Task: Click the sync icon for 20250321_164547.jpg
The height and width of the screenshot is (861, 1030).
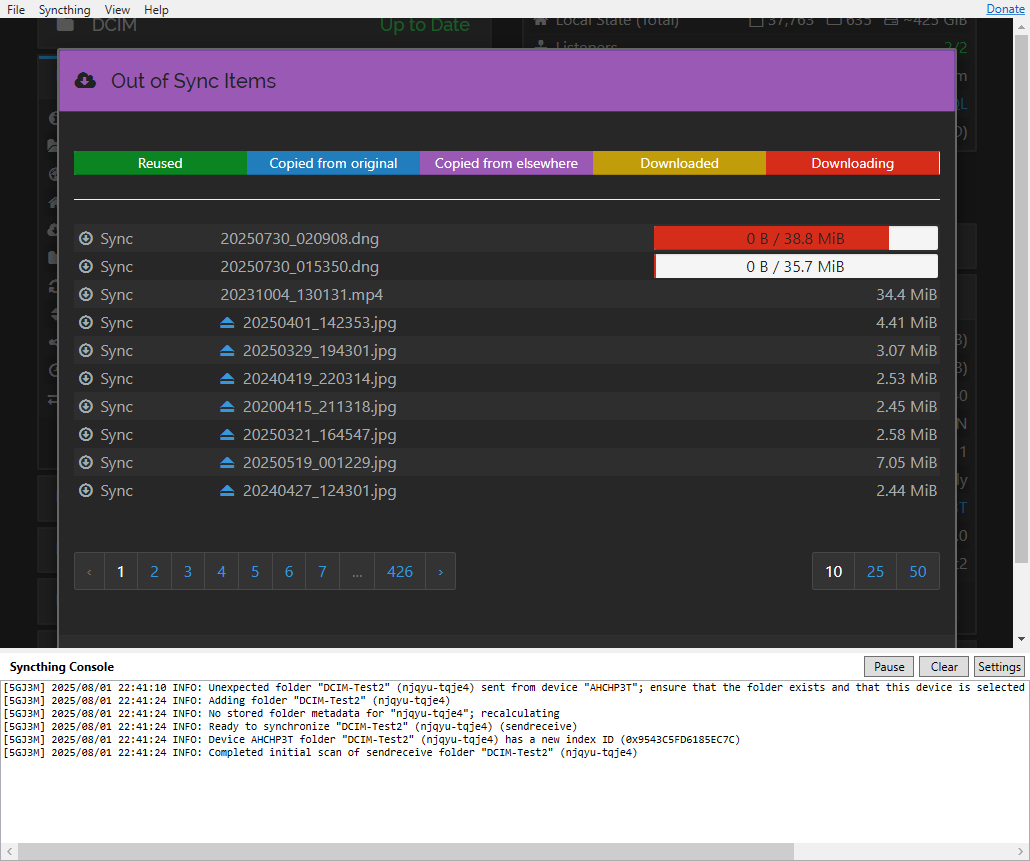Action: click(x=86, y=434)
